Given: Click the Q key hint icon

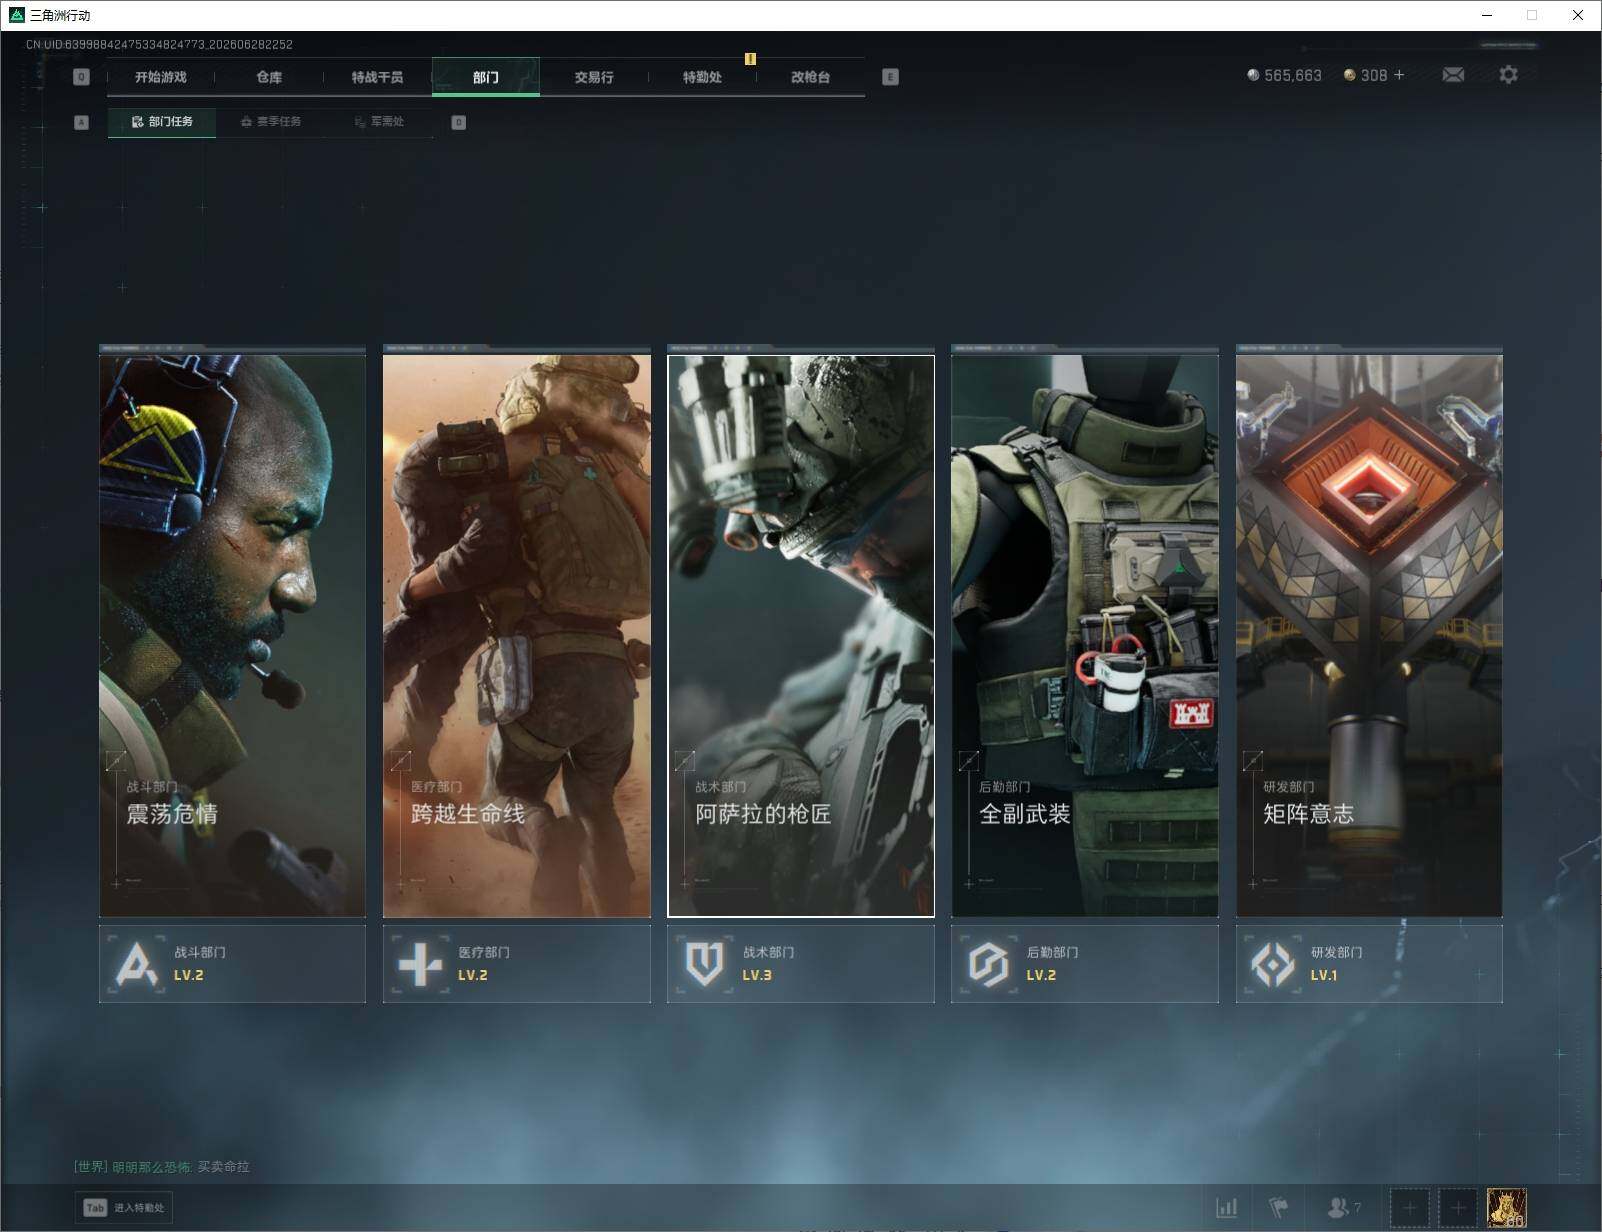Looking at the screenshot, I should (x=82, y=77).
